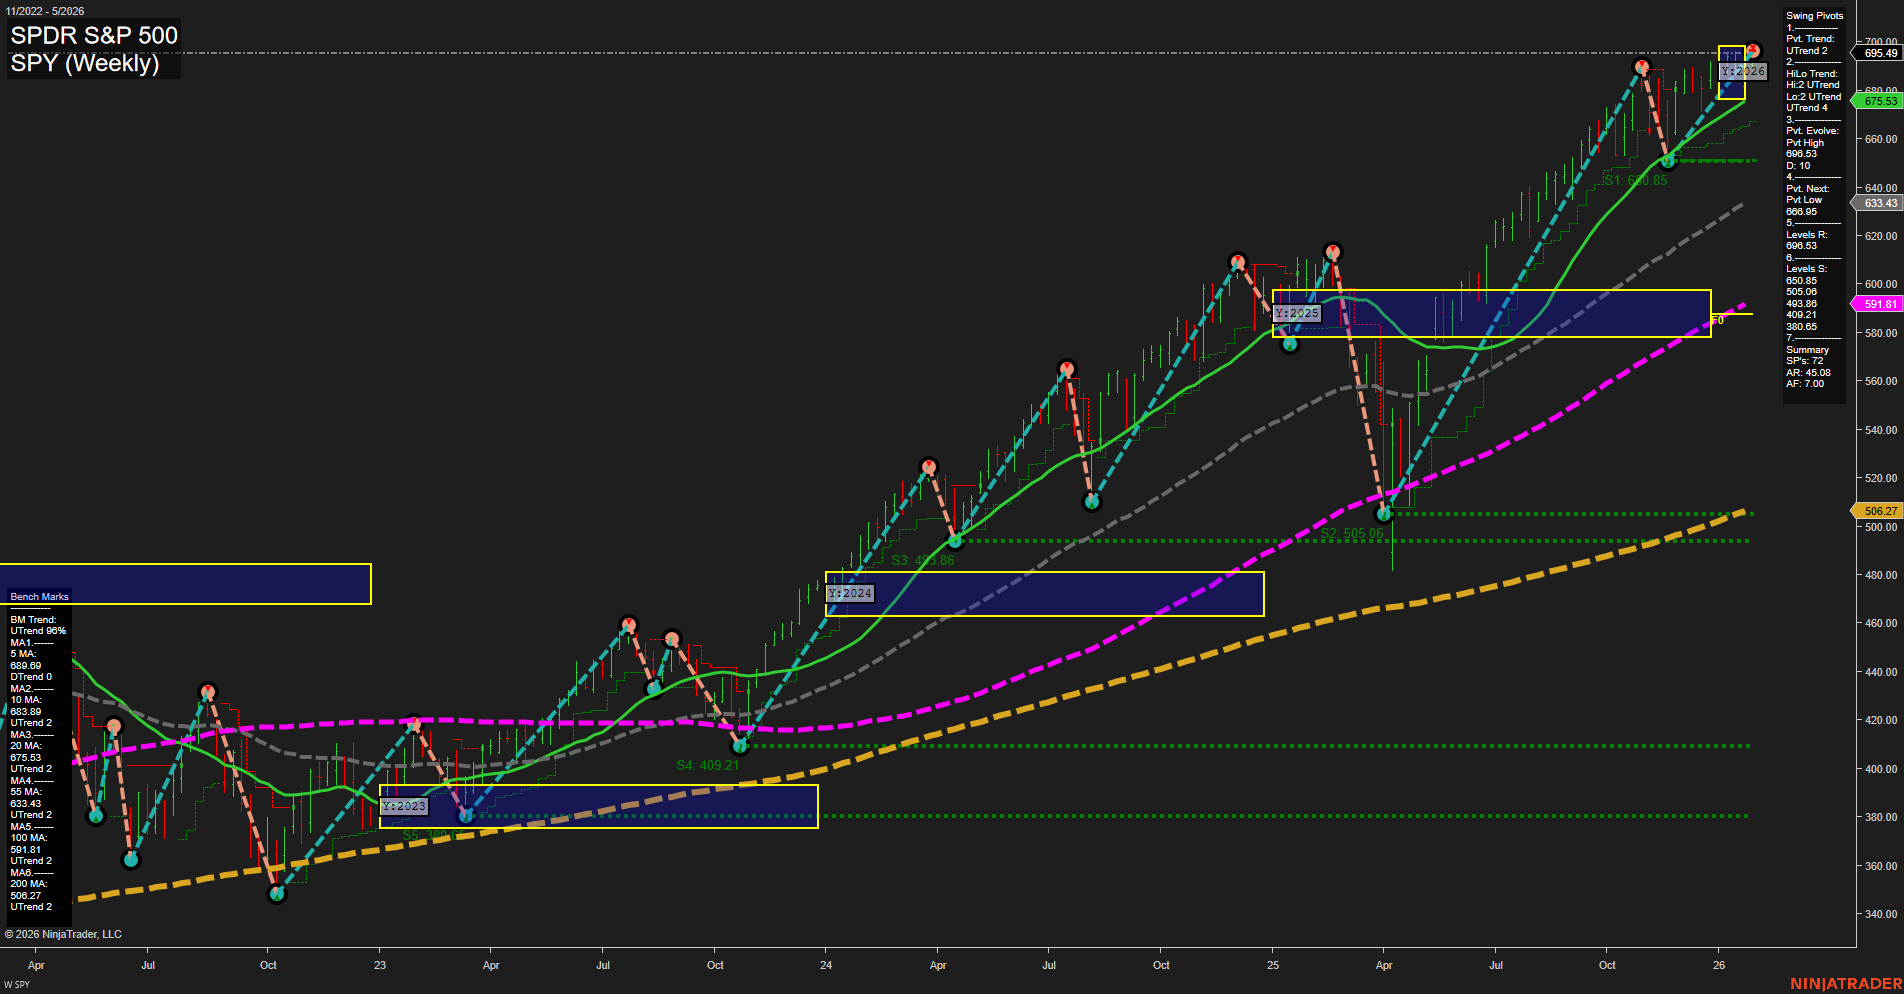The image size is (1904, 994).
Task: Select the orange 506.27 price tag
Action: tap(1878, 511)
